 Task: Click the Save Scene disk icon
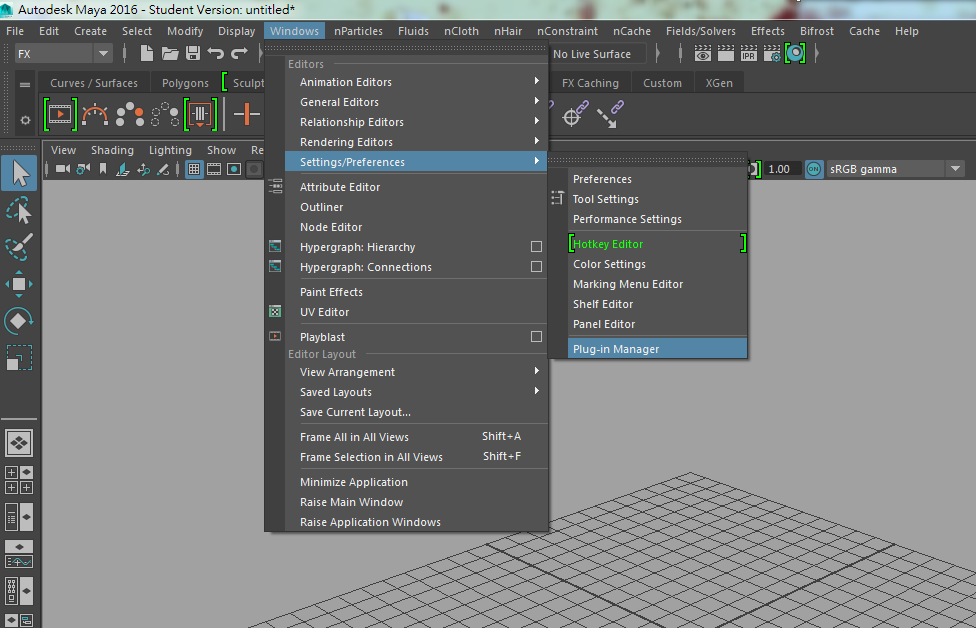click(x=193, y=54)
